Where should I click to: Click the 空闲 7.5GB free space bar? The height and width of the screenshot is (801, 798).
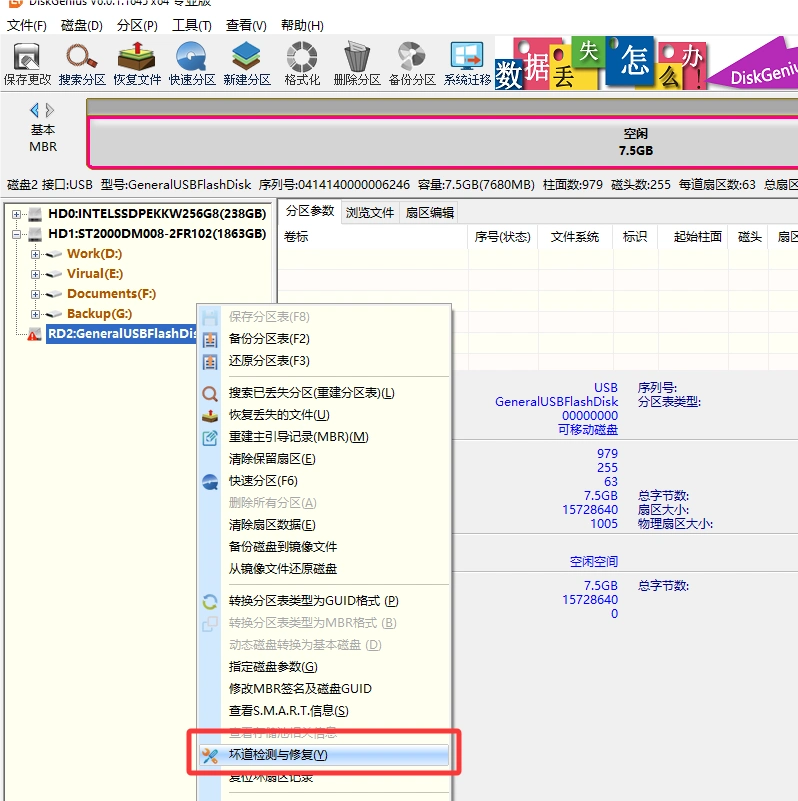click(443, 143)
